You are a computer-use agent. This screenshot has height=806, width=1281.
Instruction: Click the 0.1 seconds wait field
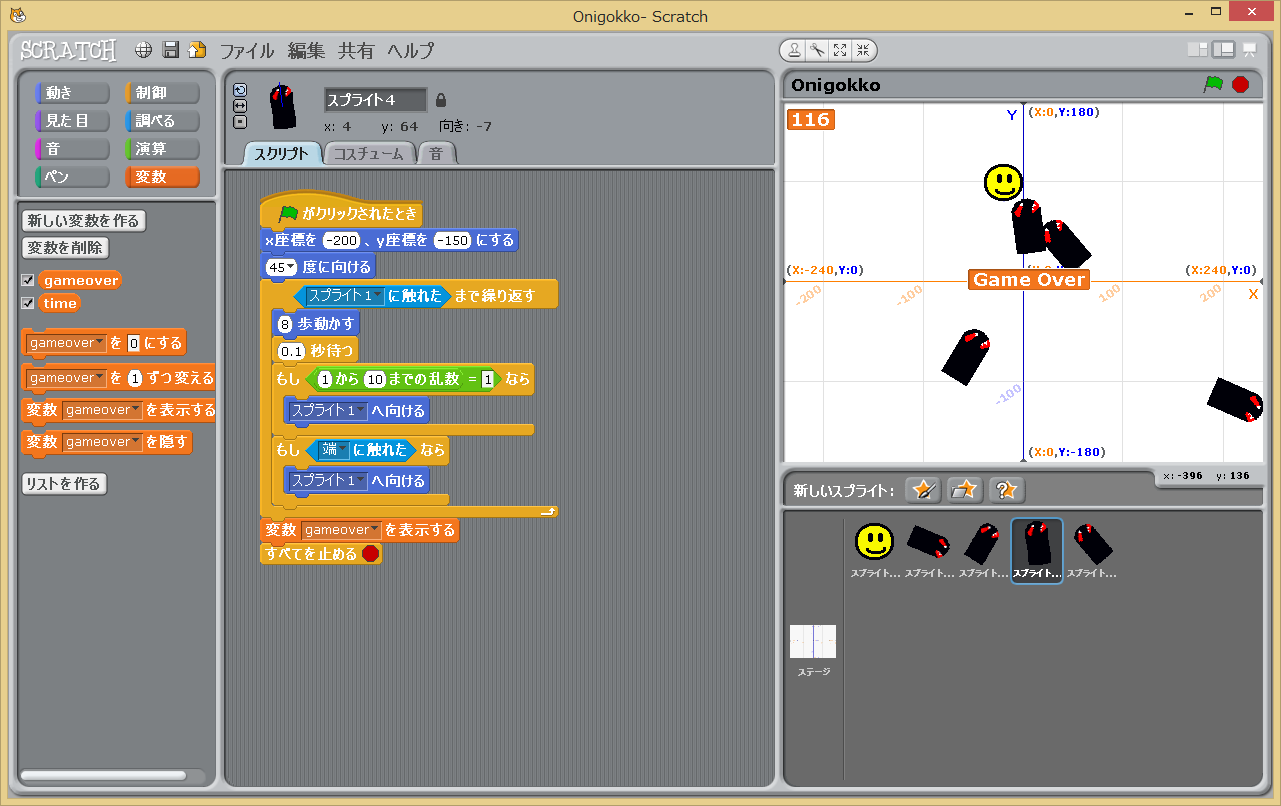[x=291, y=351]
